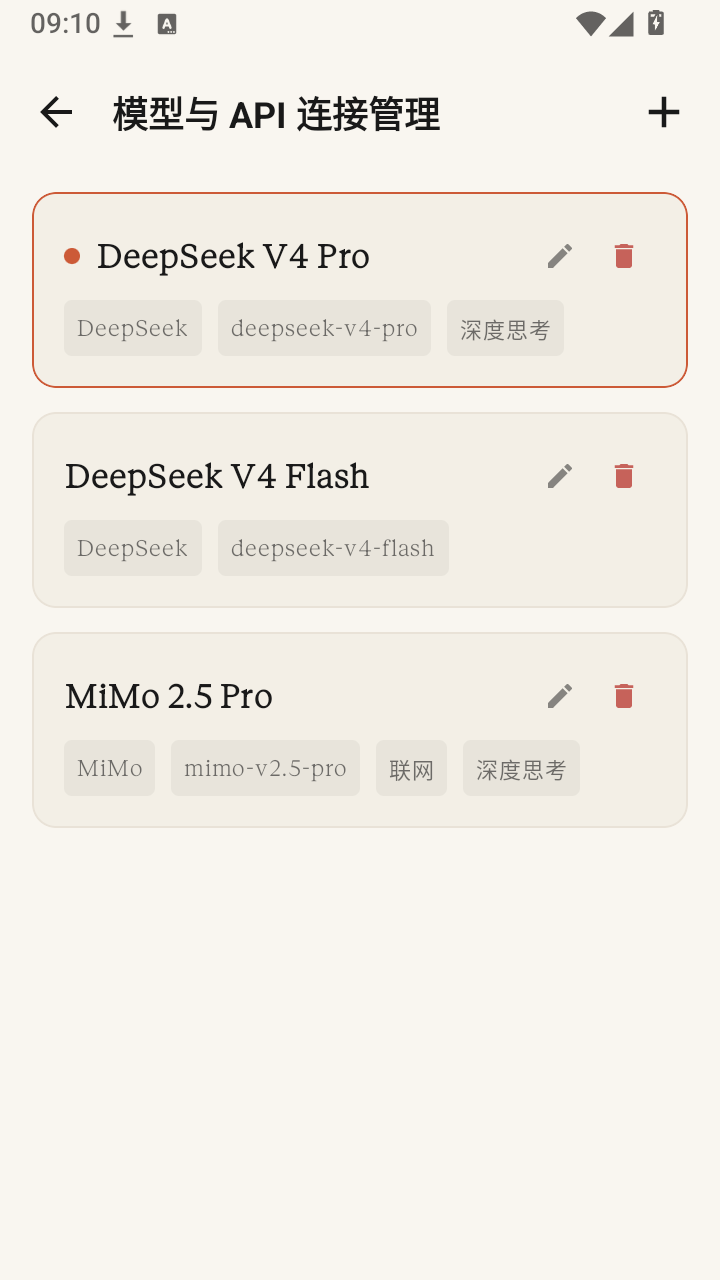Open the download notification in status bar
Screen dimensions: 720x1280
pyautogui.click(x=123, y=24)
